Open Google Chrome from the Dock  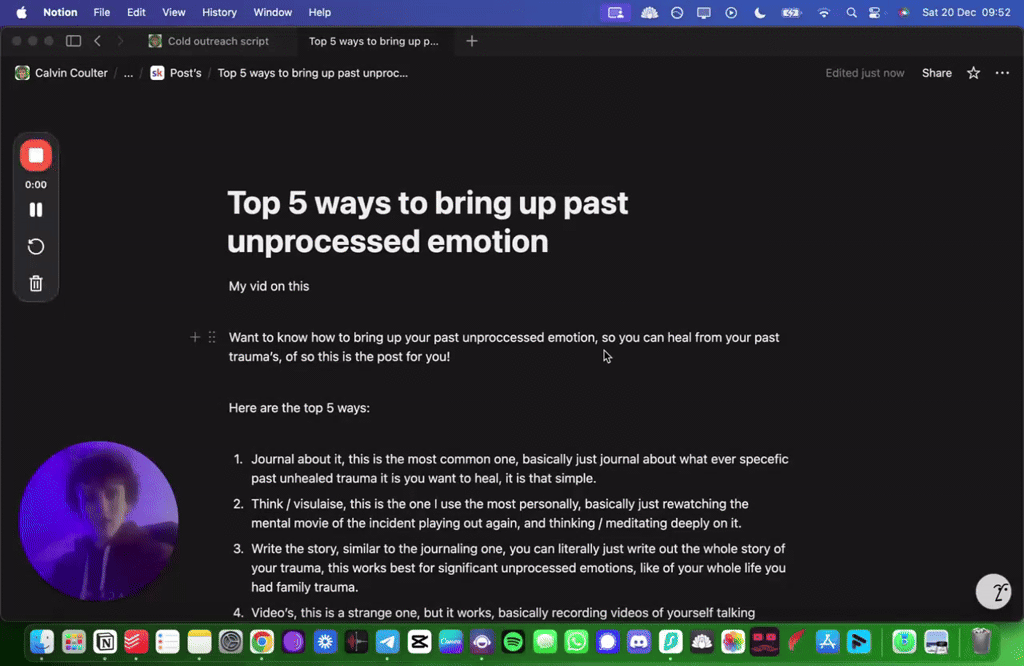tap(262, 642)
